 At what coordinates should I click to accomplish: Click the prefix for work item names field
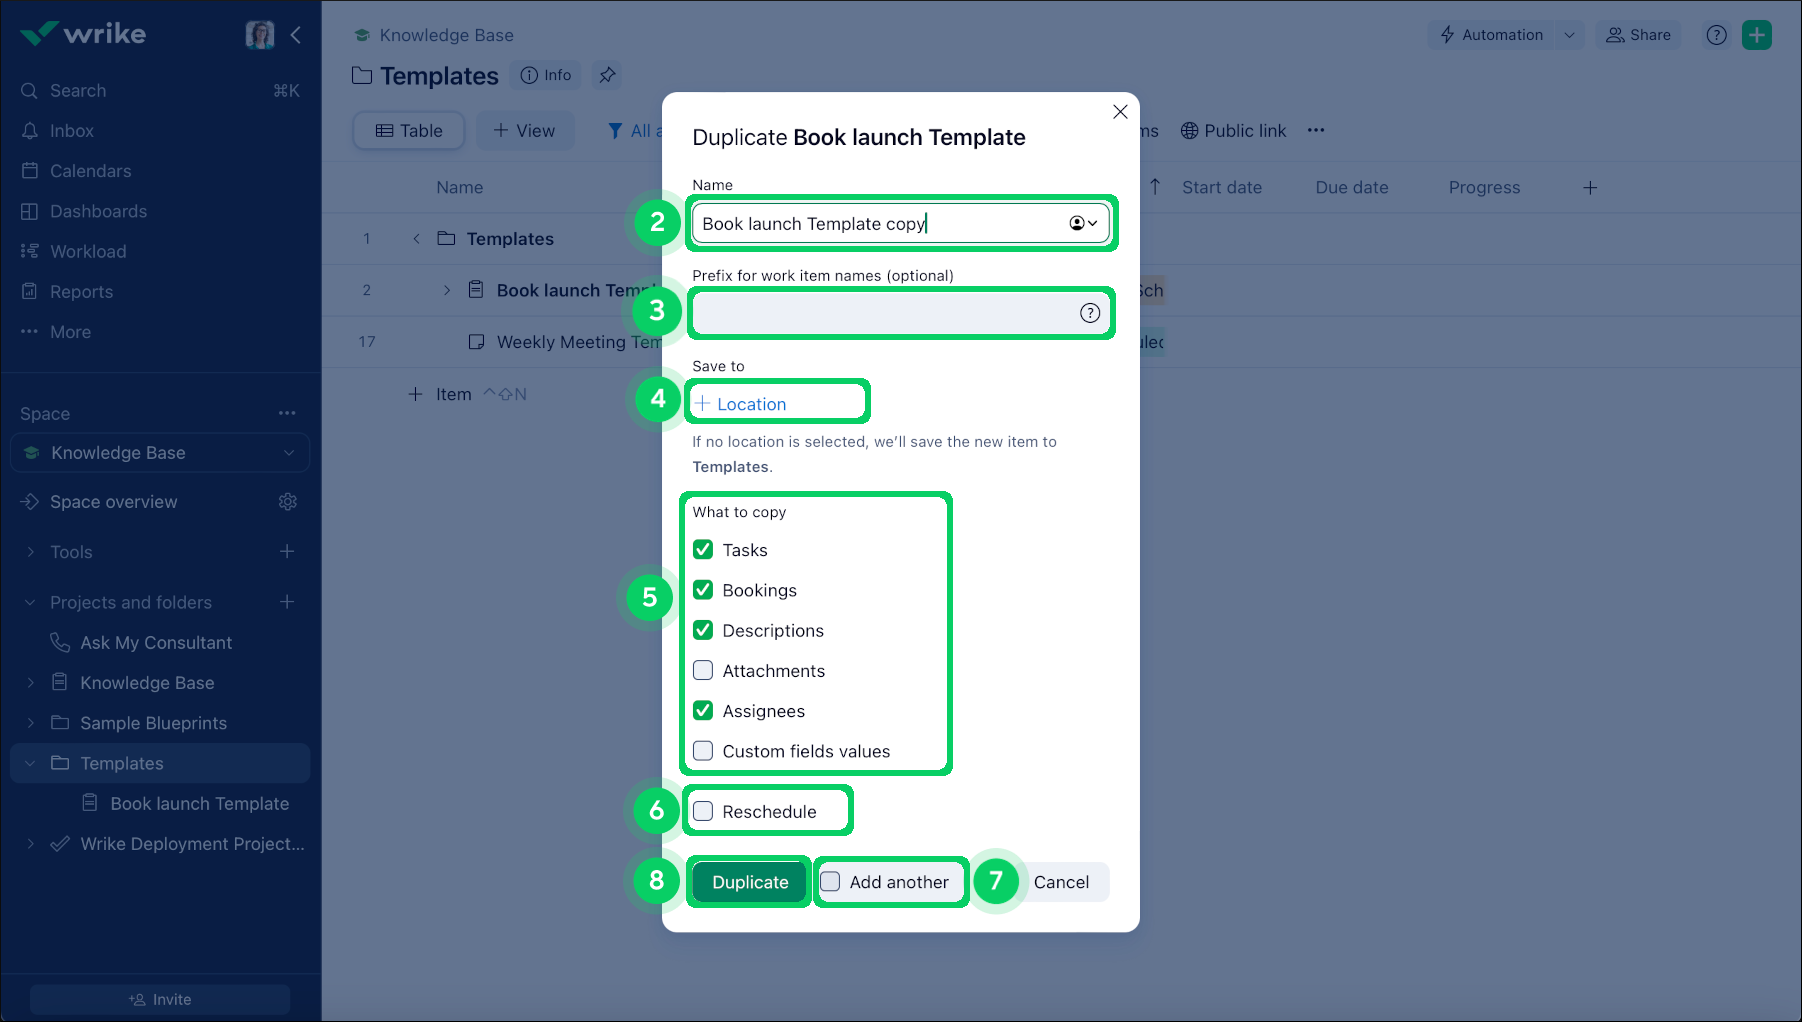[880, 313]
